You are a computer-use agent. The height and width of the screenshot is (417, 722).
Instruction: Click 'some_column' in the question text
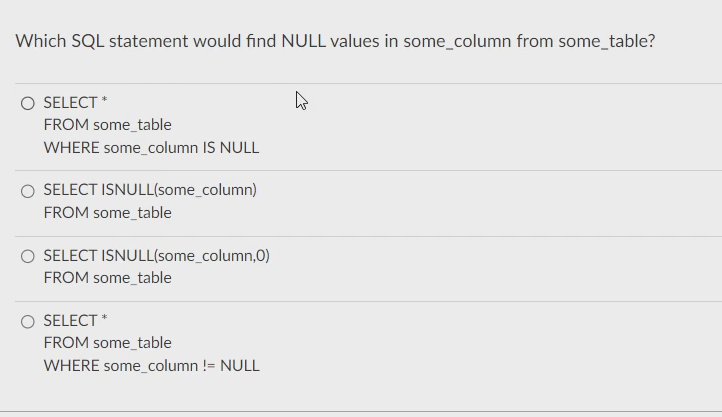coord(457,41)
